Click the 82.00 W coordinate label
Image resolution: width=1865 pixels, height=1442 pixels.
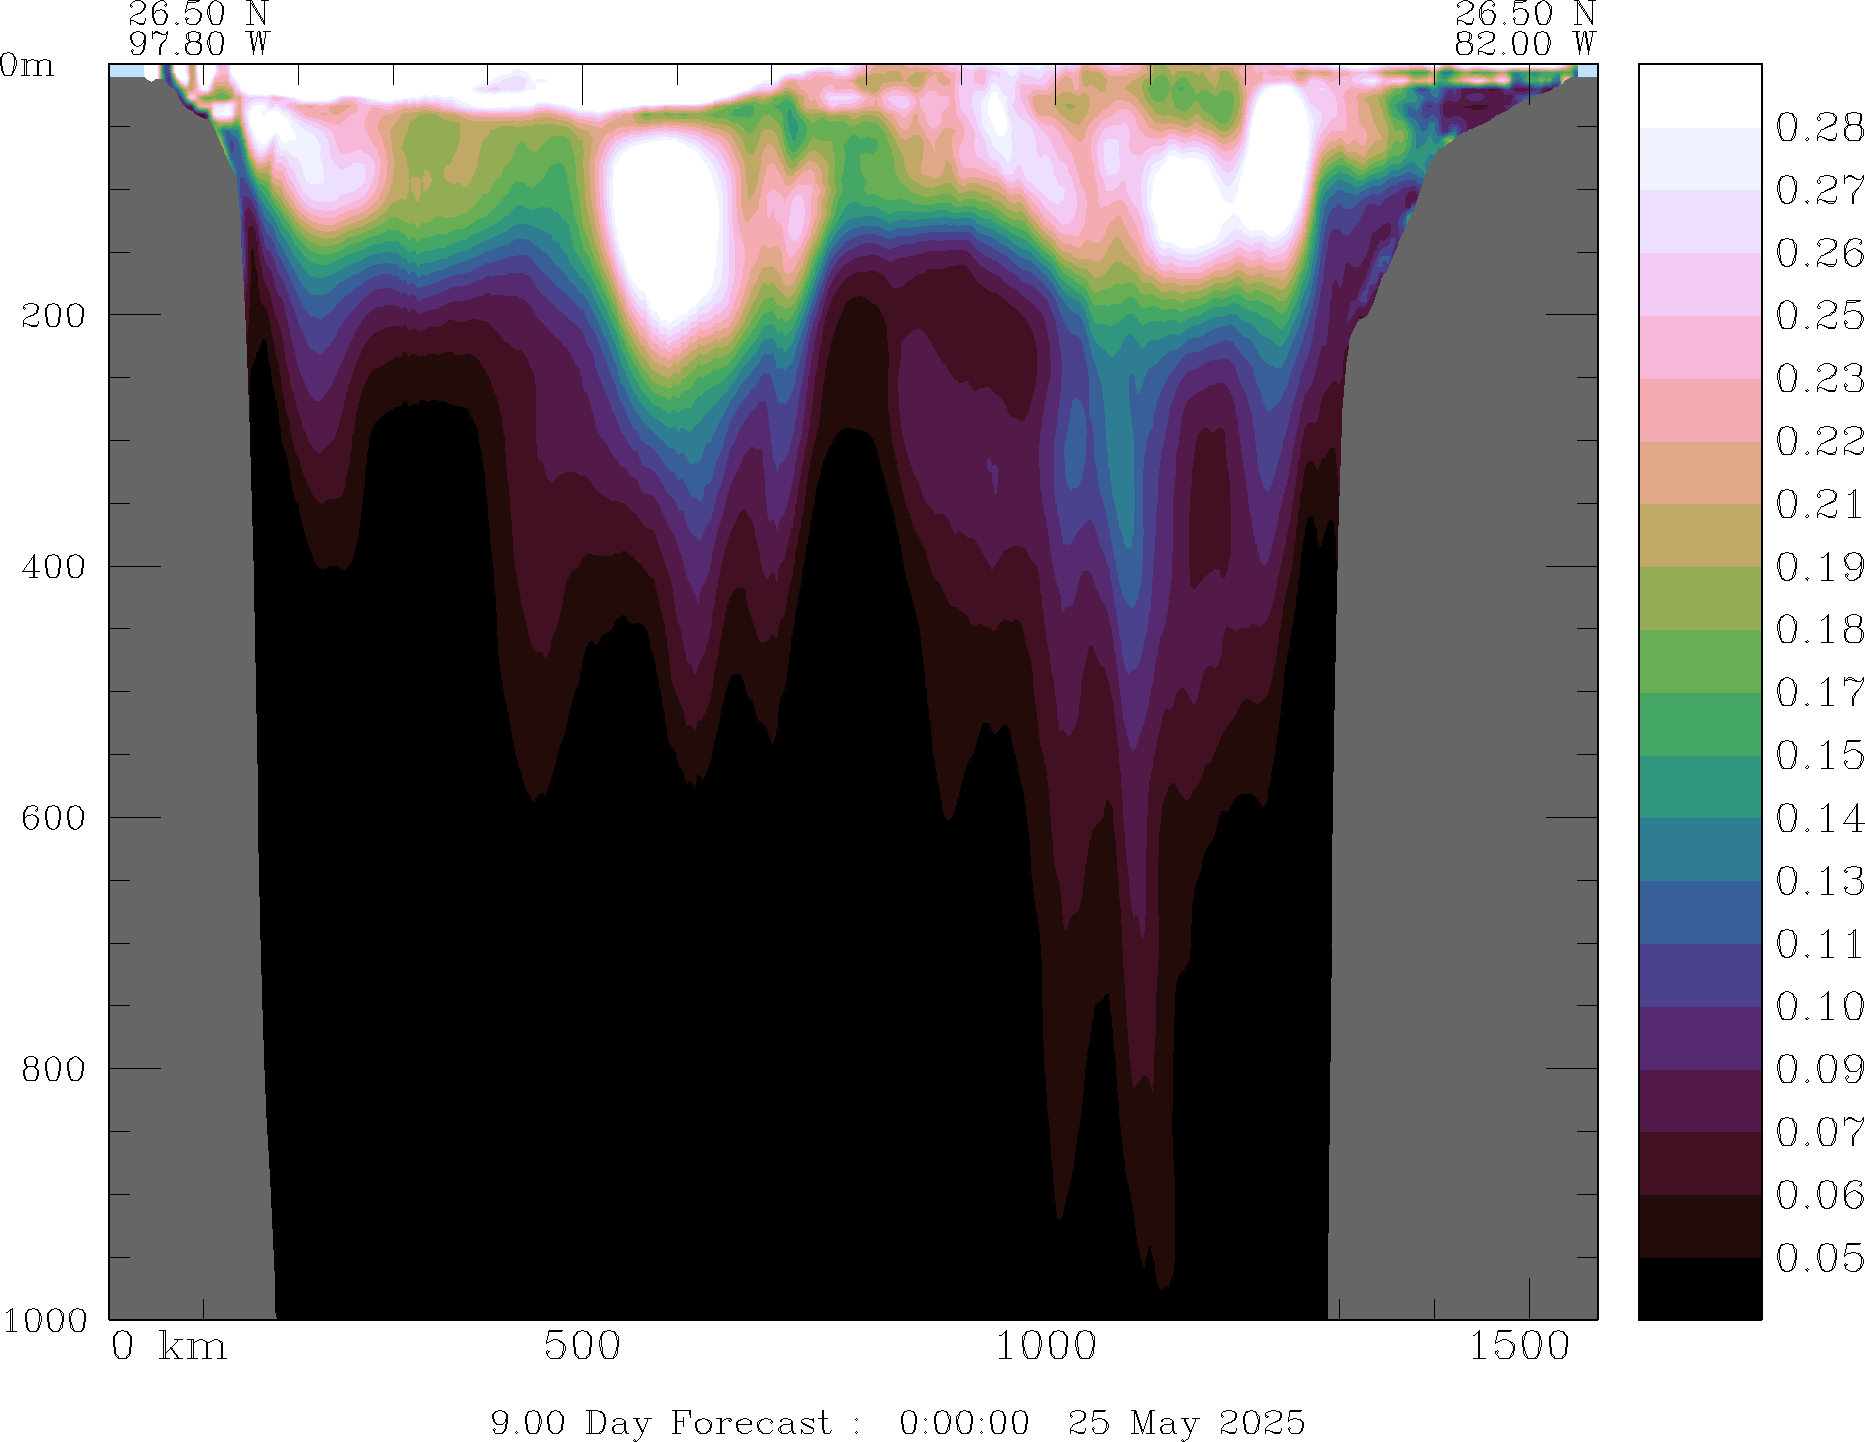1524,44
